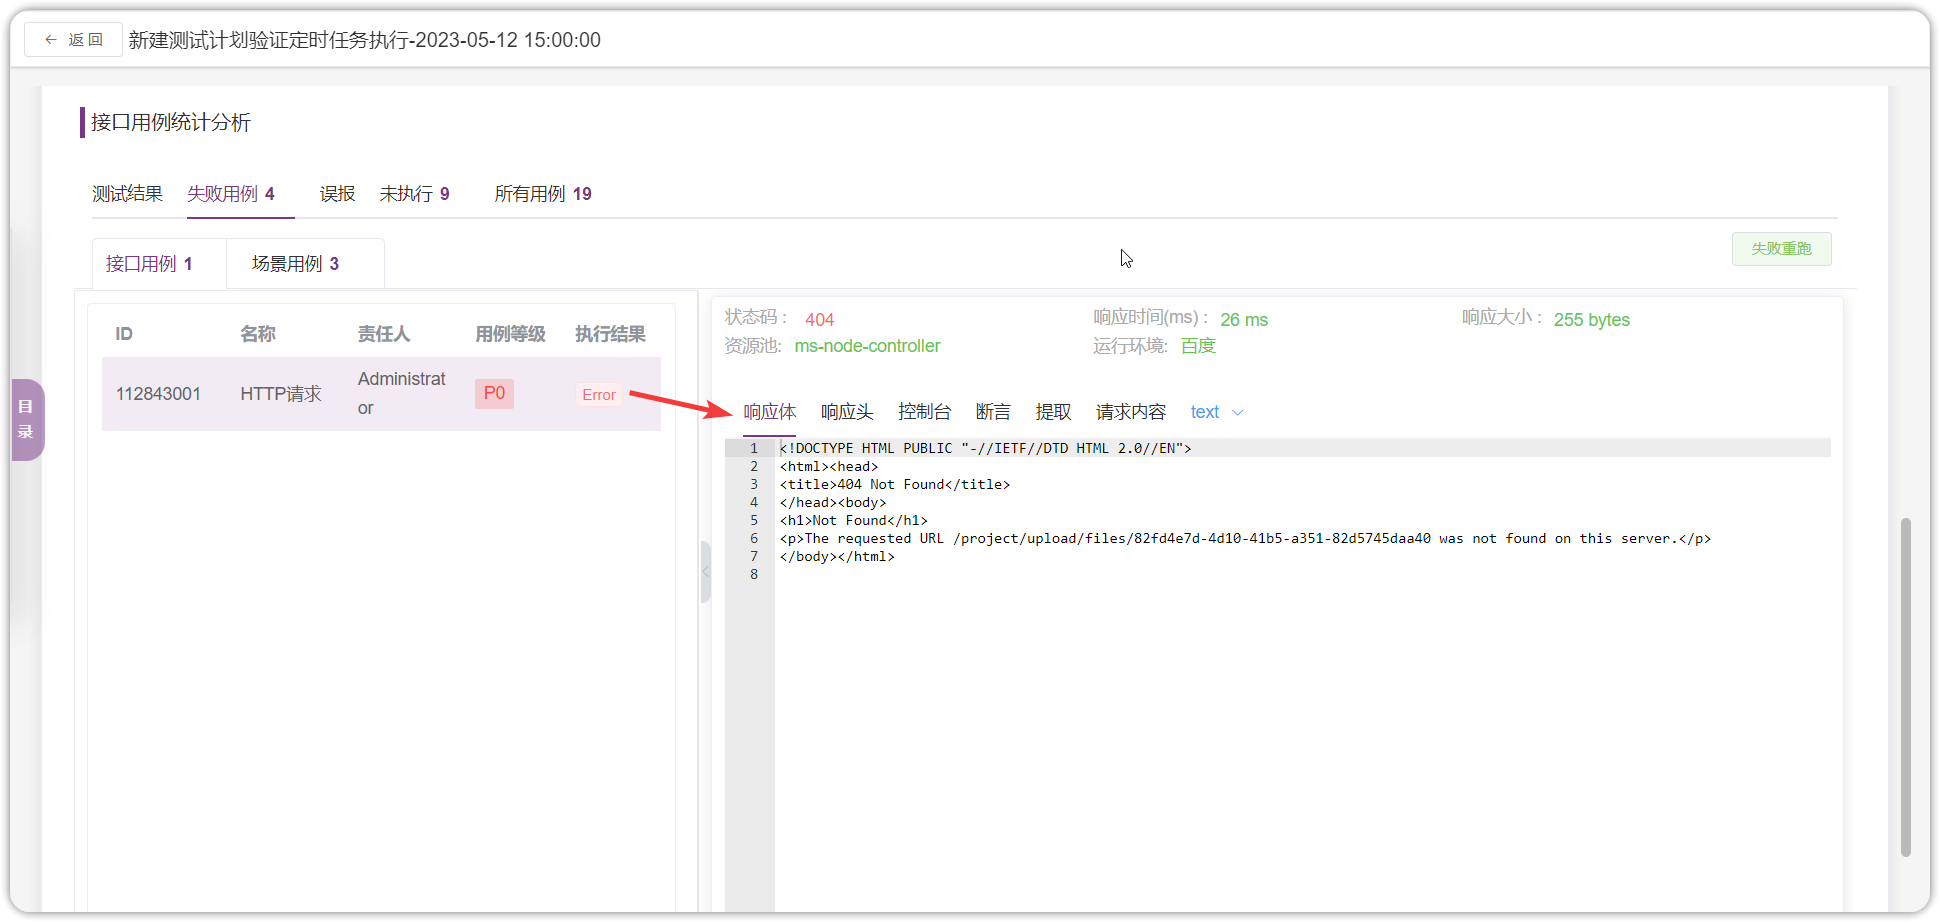The height and width of the screenshot is (922, 1940).
Task: Open the 目录 side panel handle
Action: pyautogui.click(x=27, y=420)
